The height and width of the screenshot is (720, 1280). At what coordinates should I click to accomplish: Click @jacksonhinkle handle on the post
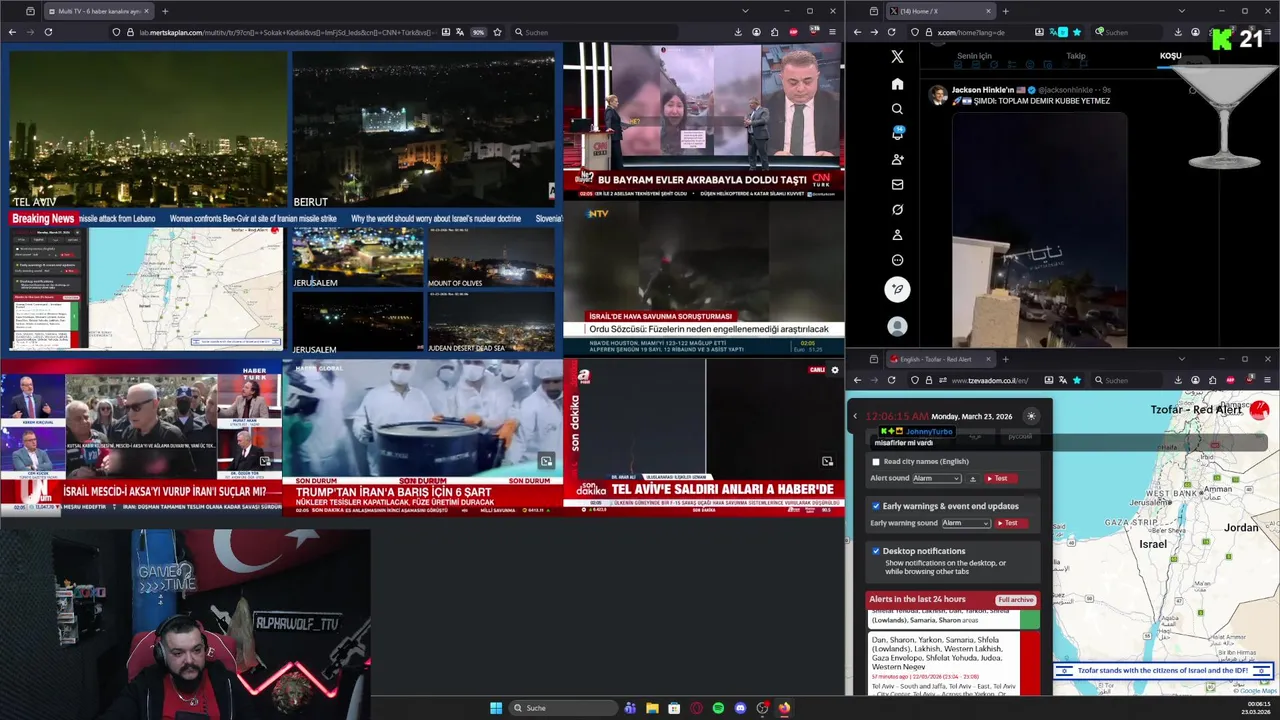click(1067, 90)
